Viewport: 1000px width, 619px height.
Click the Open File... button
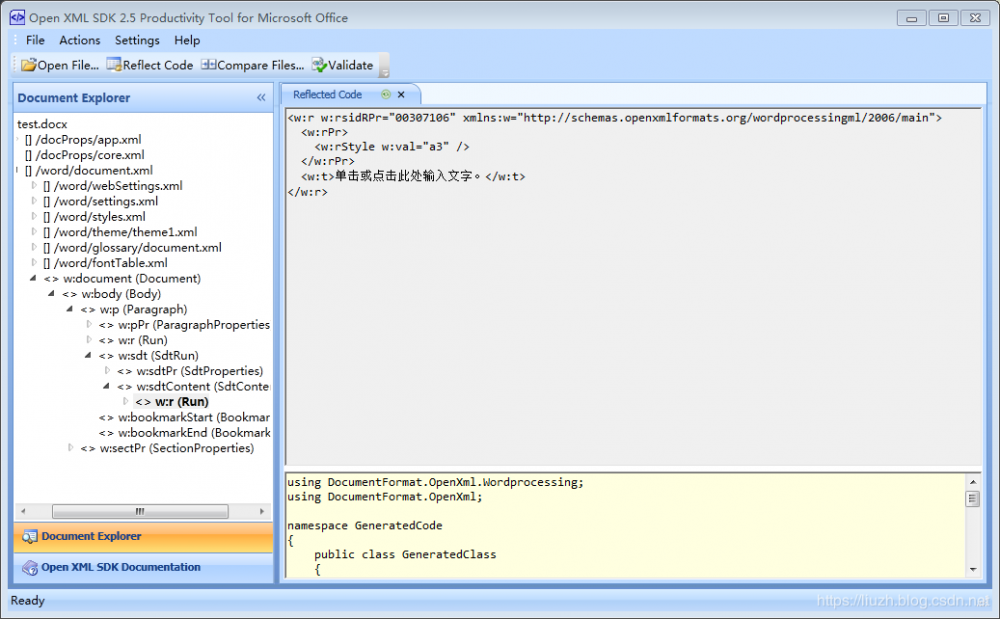[x=60, y=65]
